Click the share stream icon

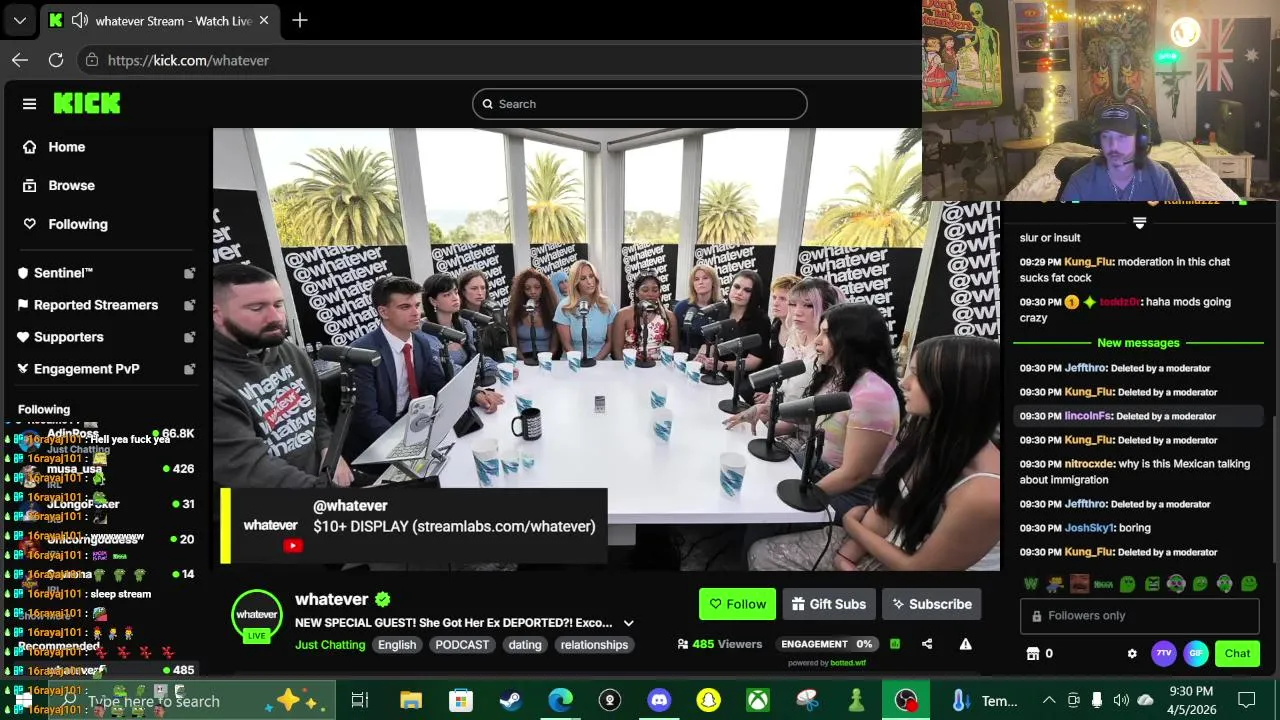click(x=927, y=644)
